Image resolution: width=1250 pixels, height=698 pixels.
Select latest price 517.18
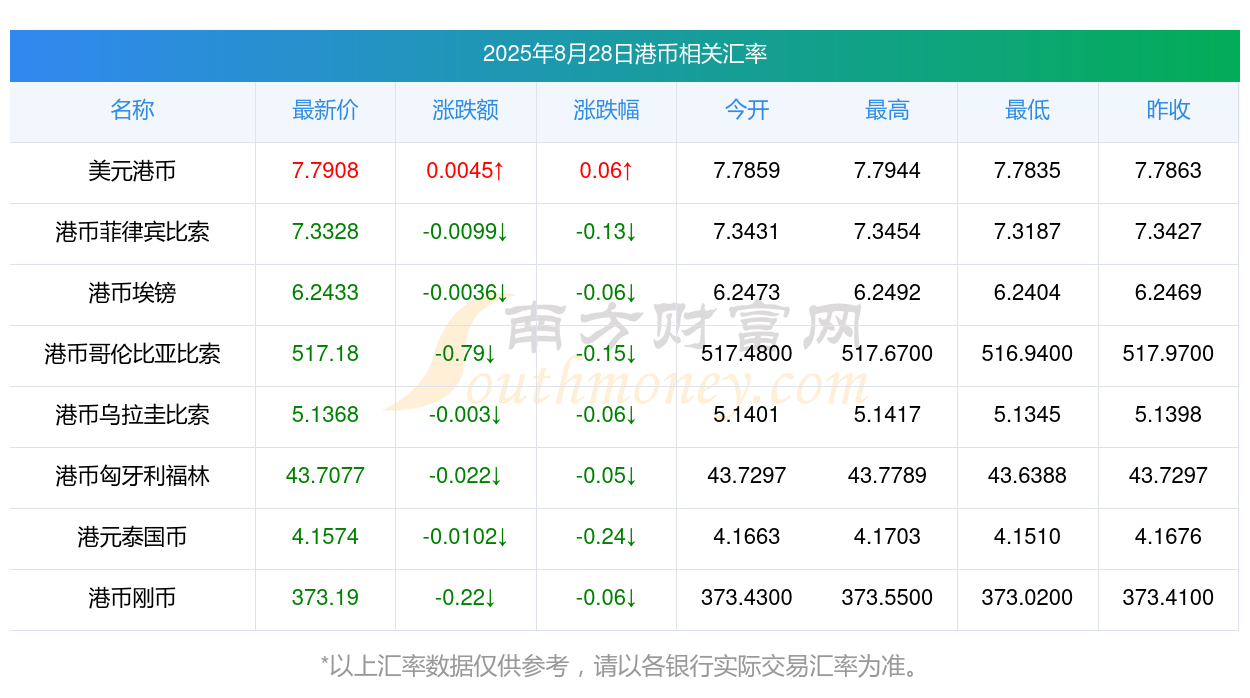[325, 354]
